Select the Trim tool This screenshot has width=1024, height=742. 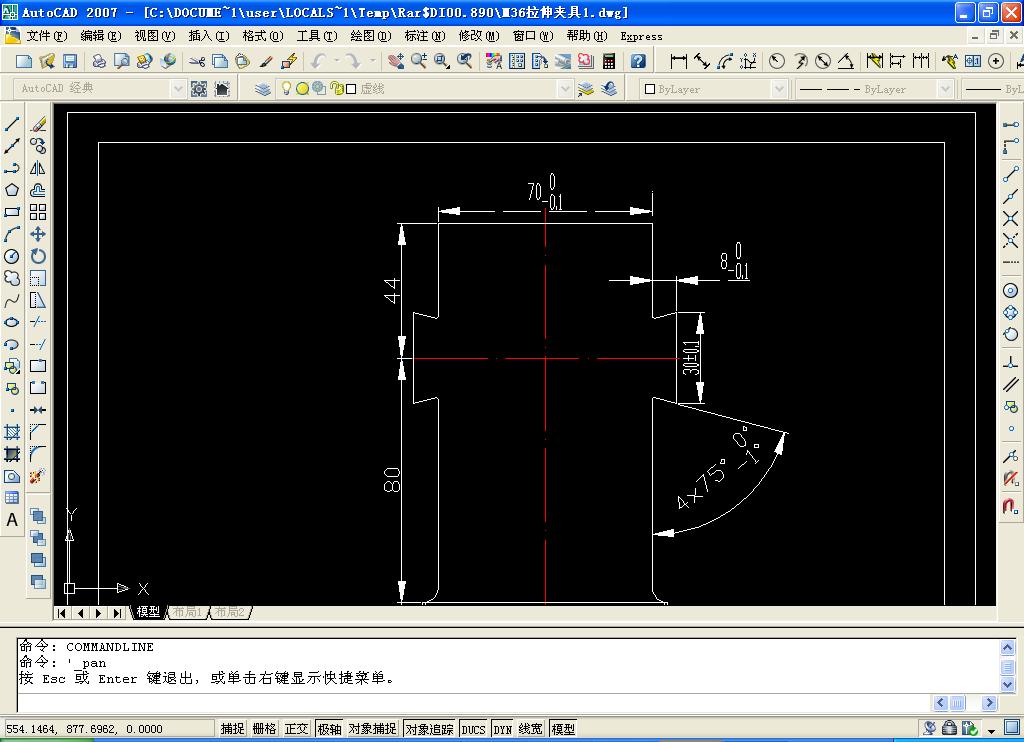(x=38, y=322)
